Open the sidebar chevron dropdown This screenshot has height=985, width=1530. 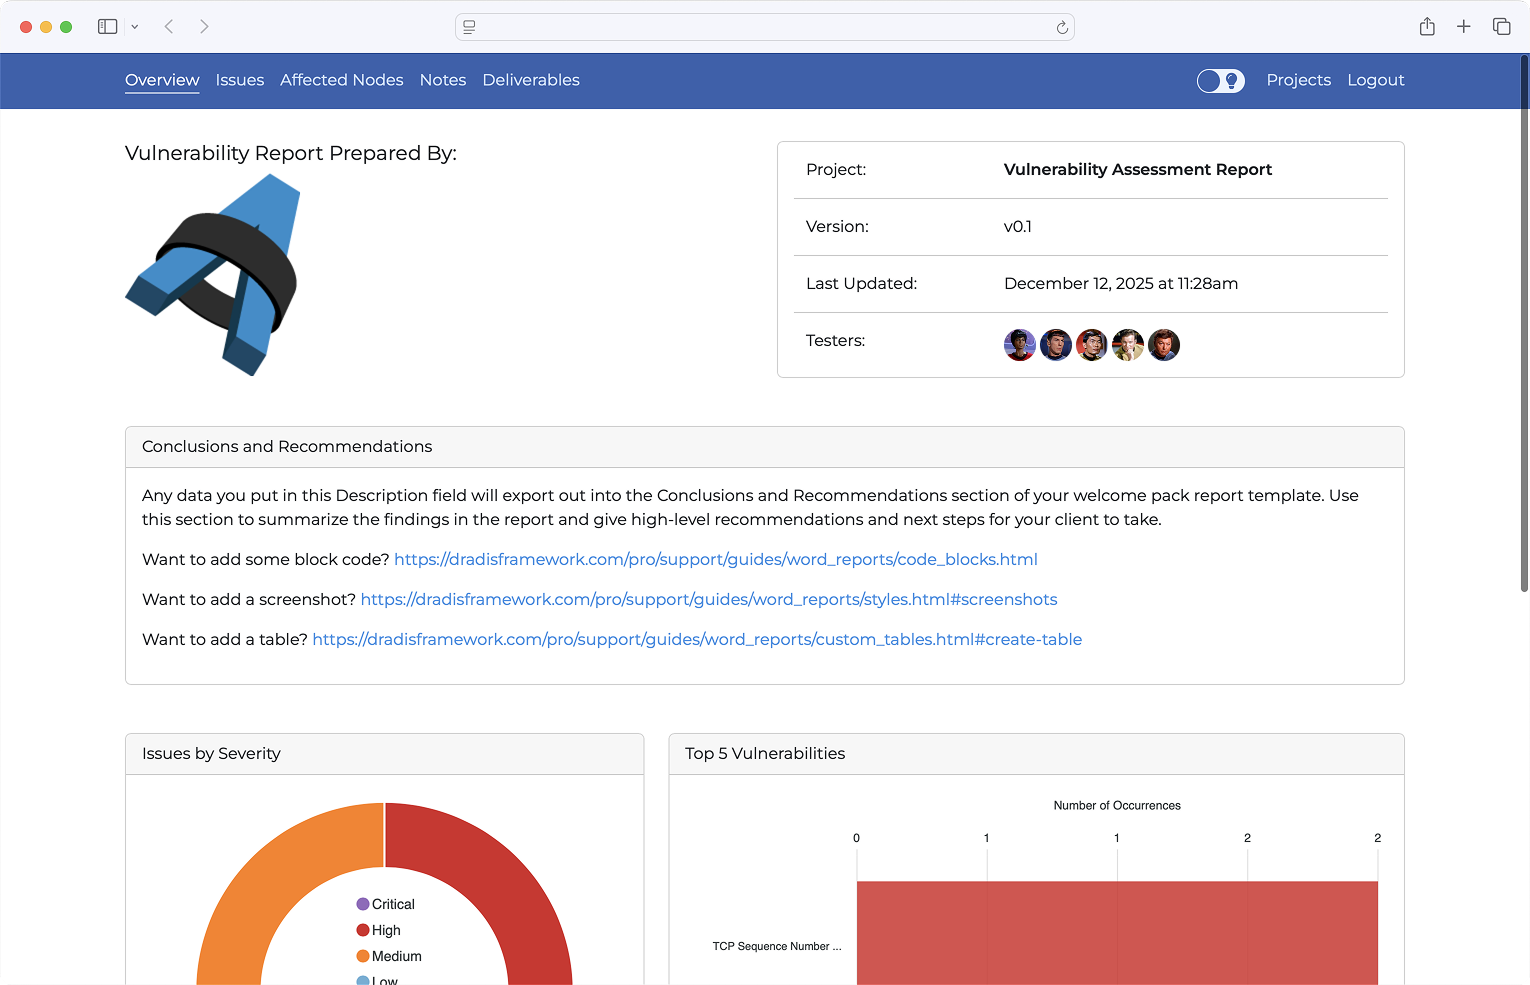click(135, 26)
